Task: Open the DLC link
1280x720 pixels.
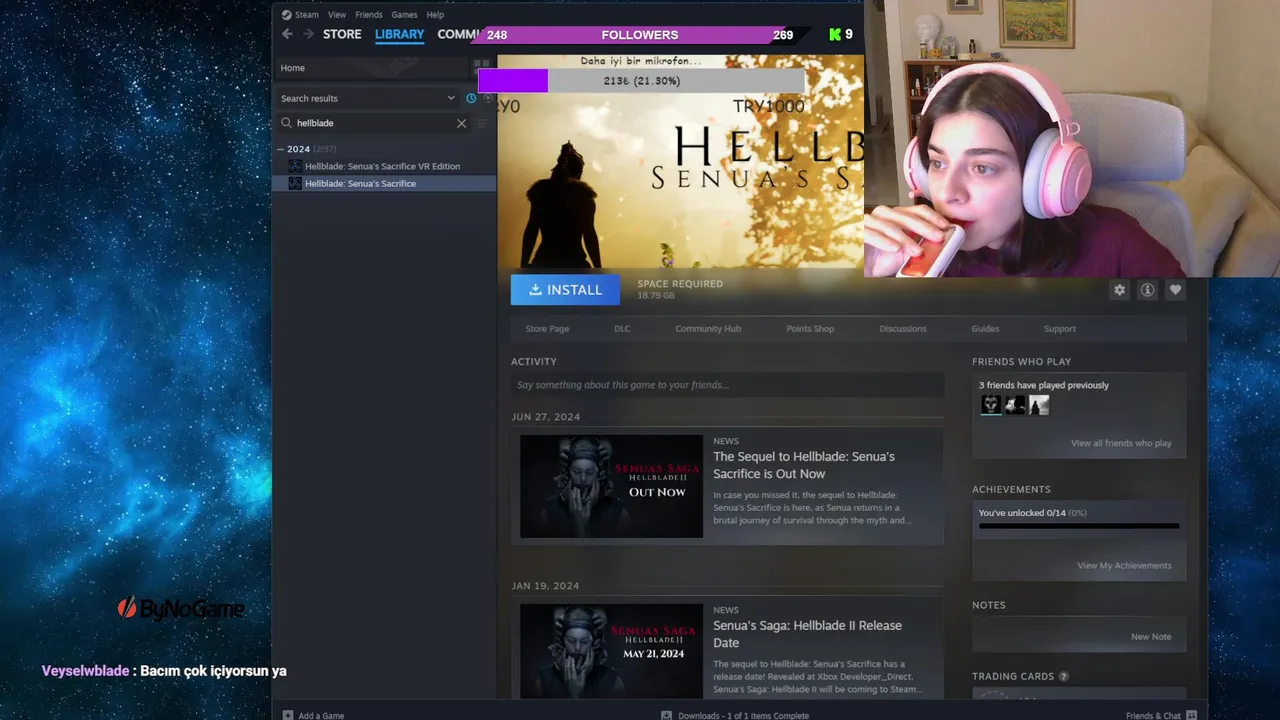Action: coord(622,329)
